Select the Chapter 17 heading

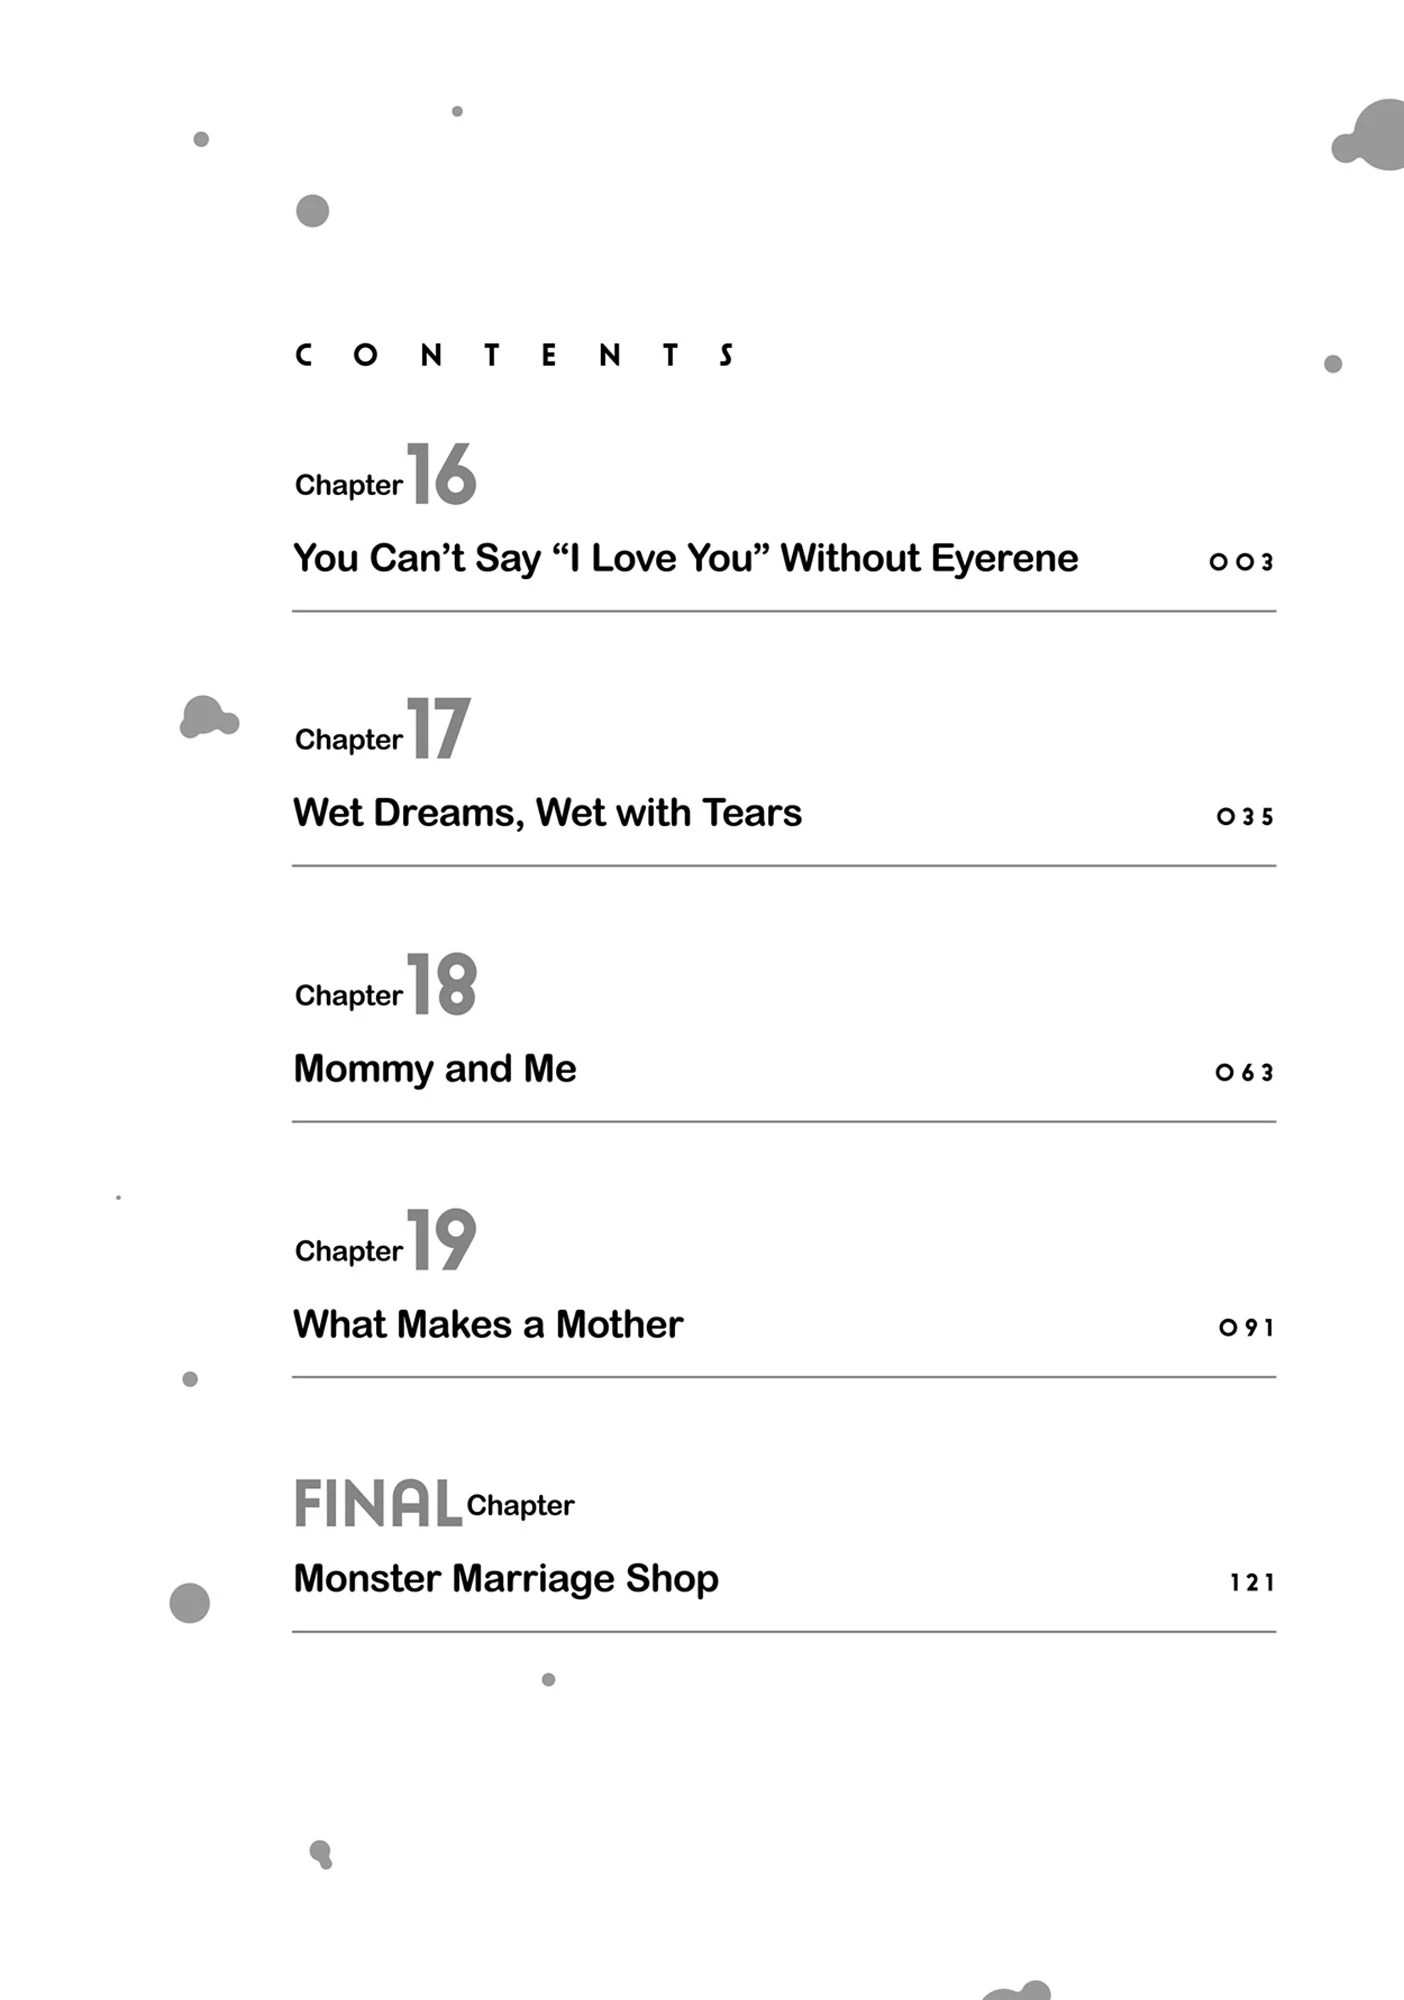coord(383,731)
